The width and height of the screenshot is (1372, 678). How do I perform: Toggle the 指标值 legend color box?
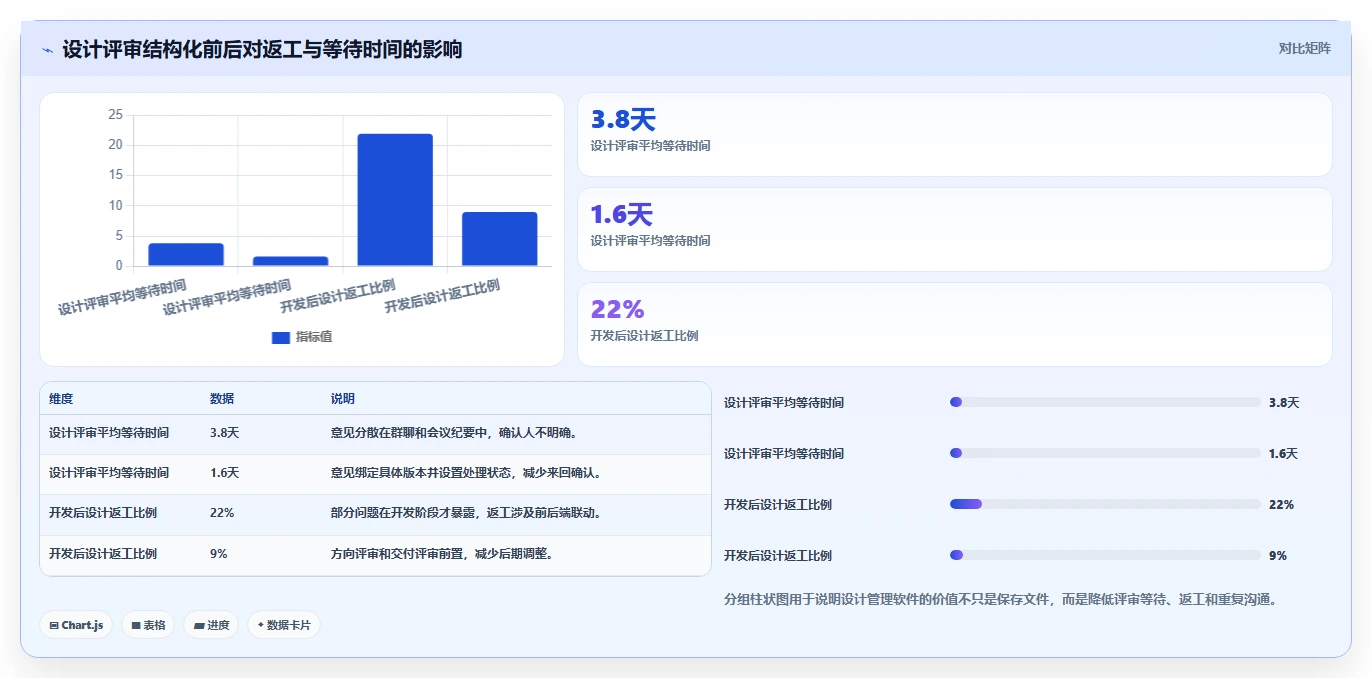coord(281,337)
